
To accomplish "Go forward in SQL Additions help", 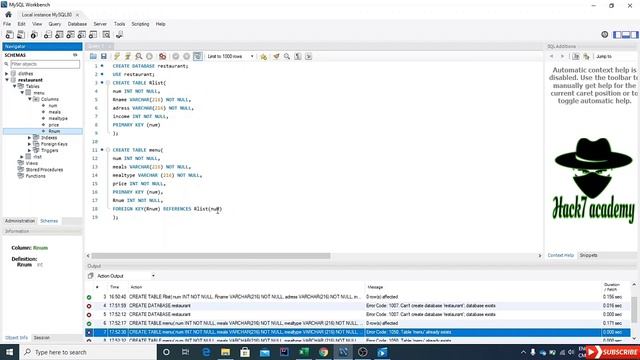I will pos(562,56).
